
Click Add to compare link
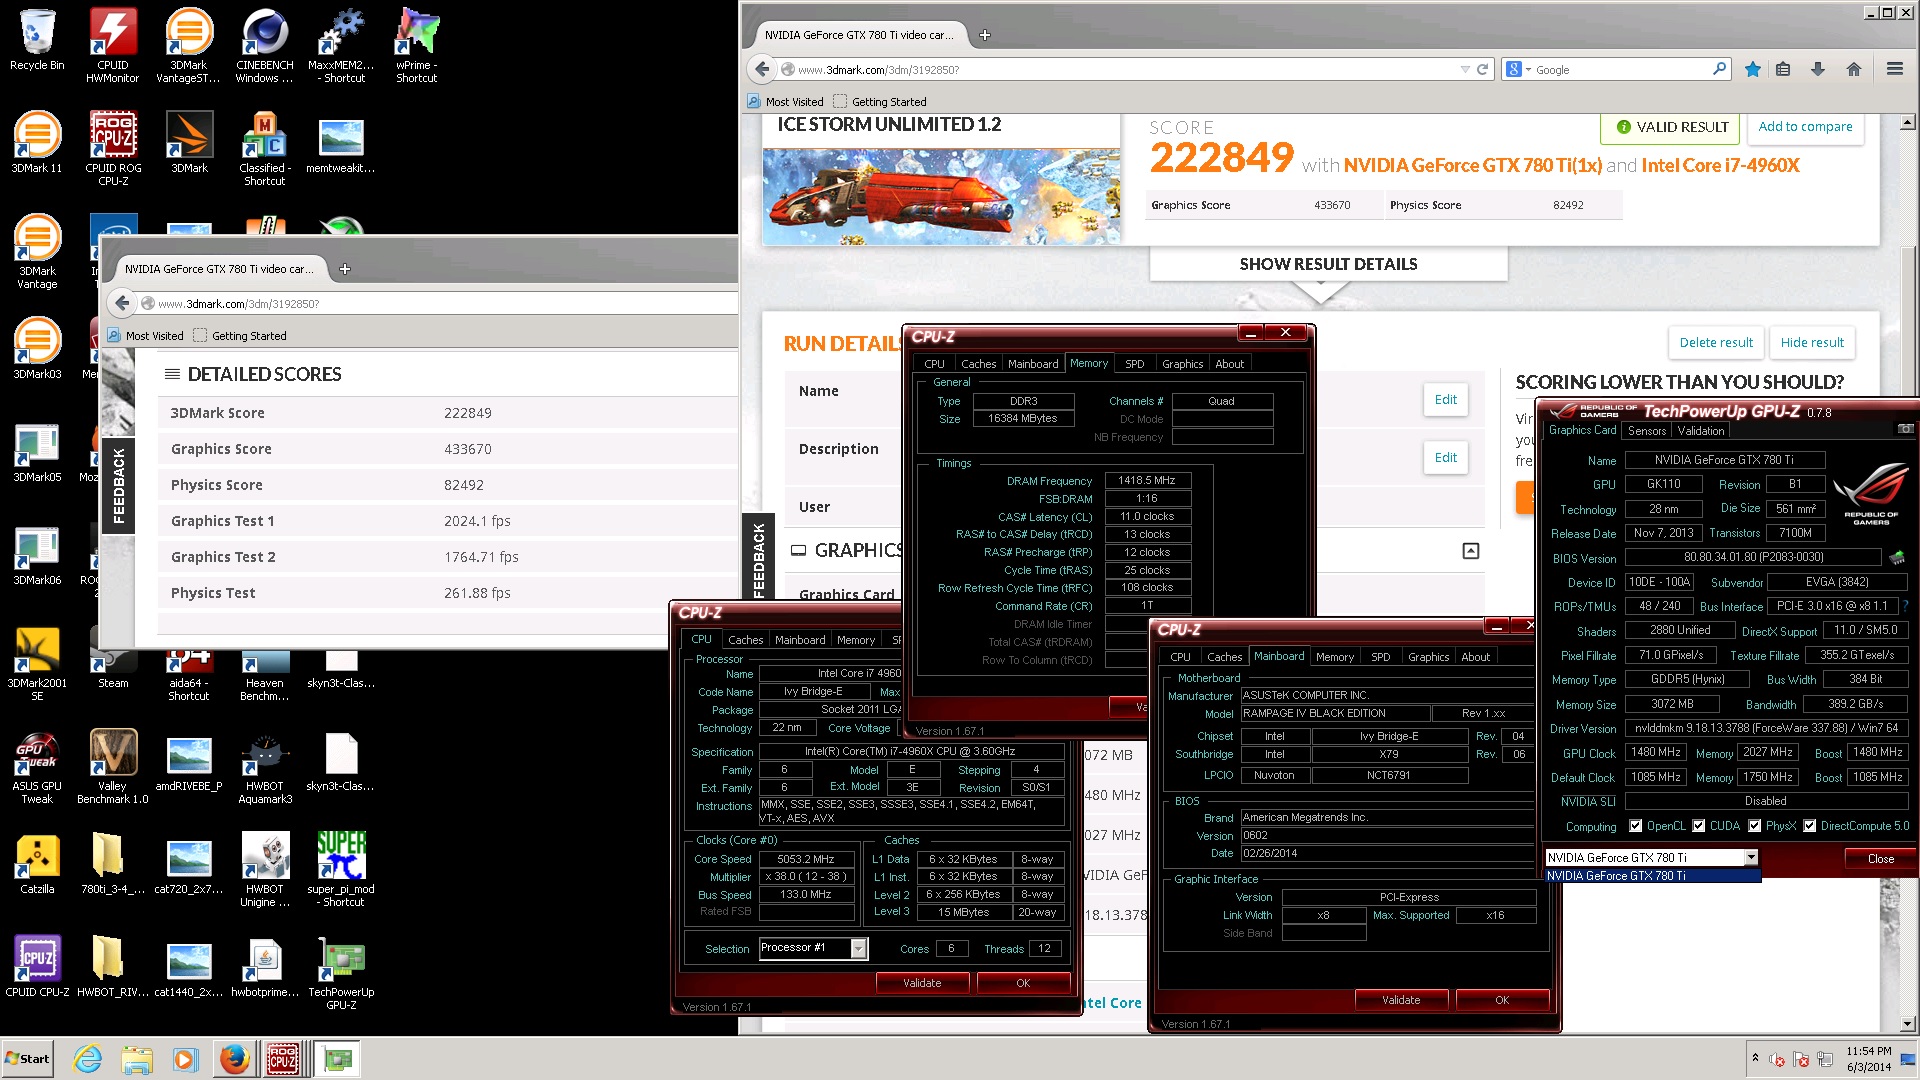(x=1805, y=127)
